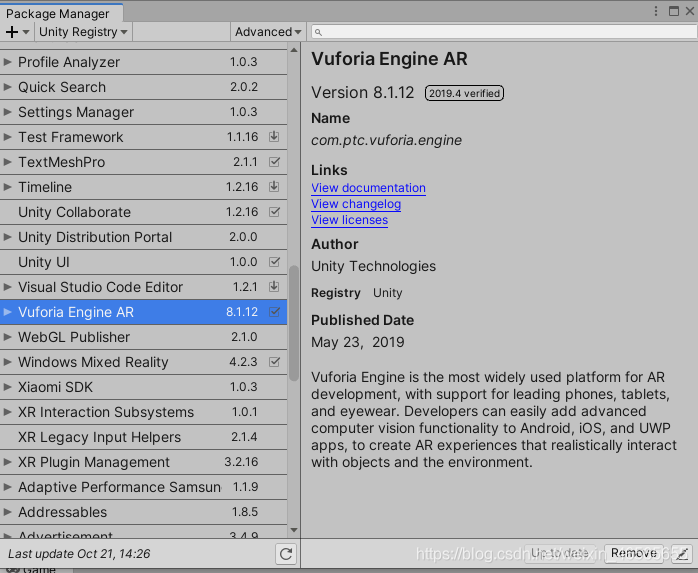Click the plus add package icon

pos(12,32)
